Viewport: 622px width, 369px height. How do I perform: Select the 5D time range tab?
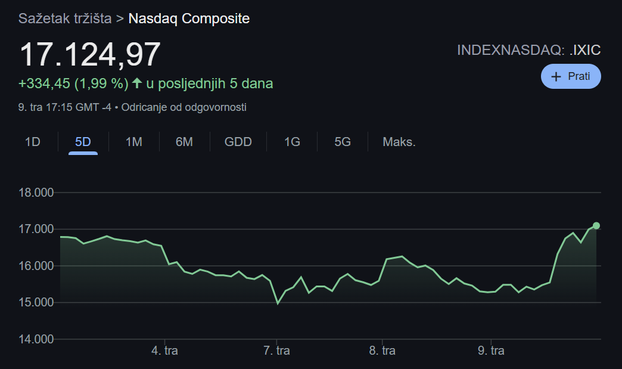[83, 142]
